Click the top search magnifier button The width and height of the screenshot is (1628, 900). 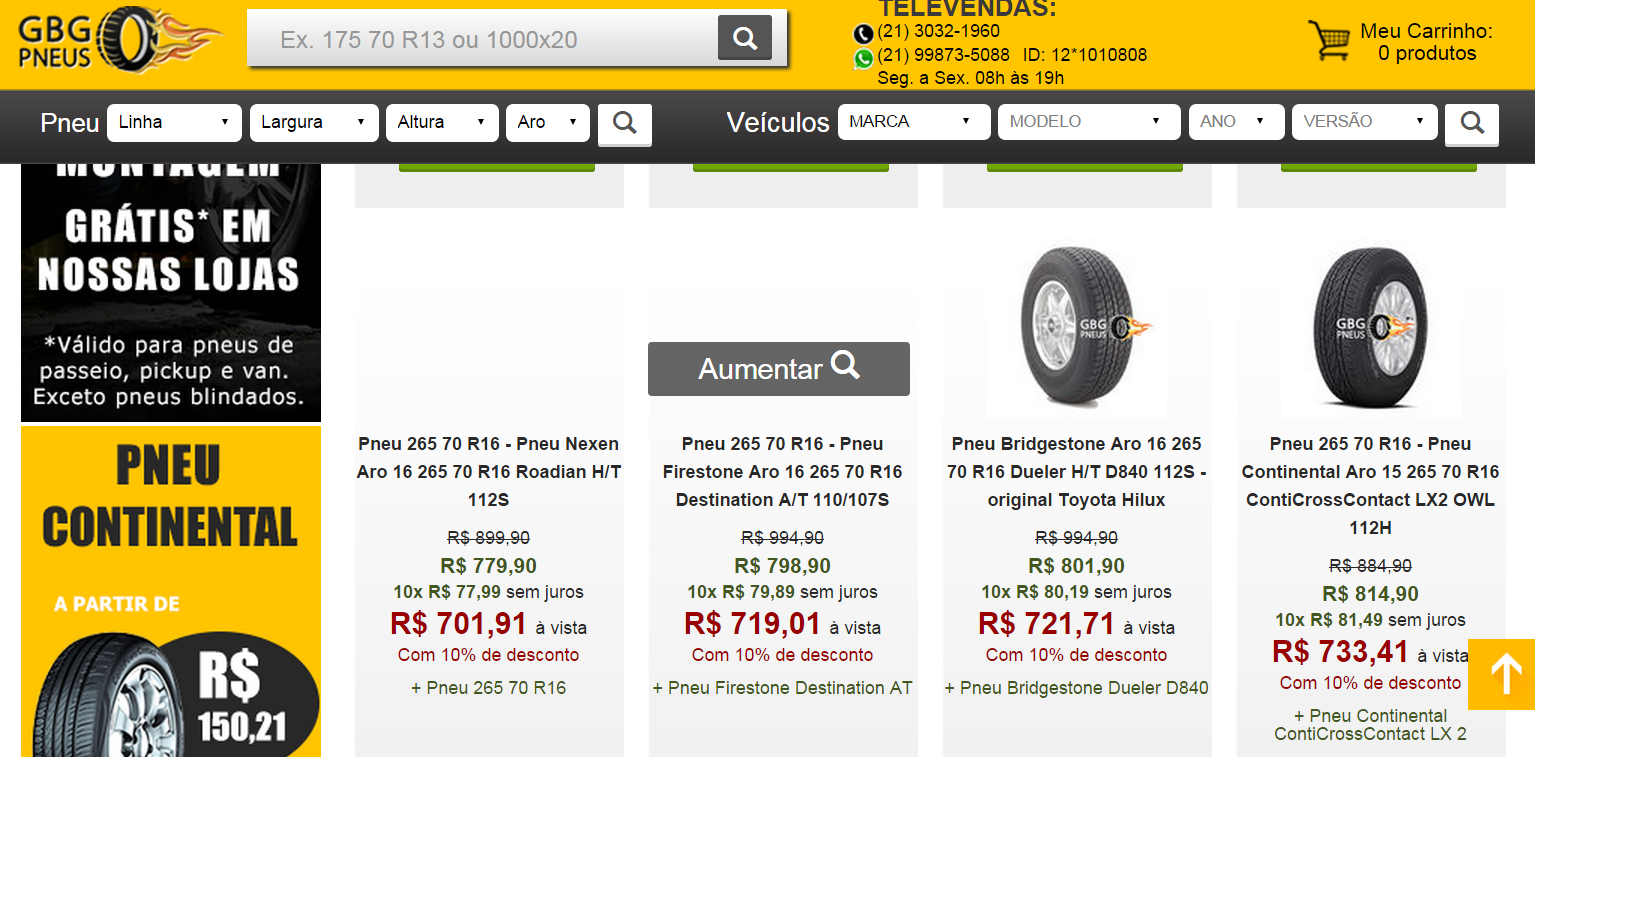[x=744, y=38]
